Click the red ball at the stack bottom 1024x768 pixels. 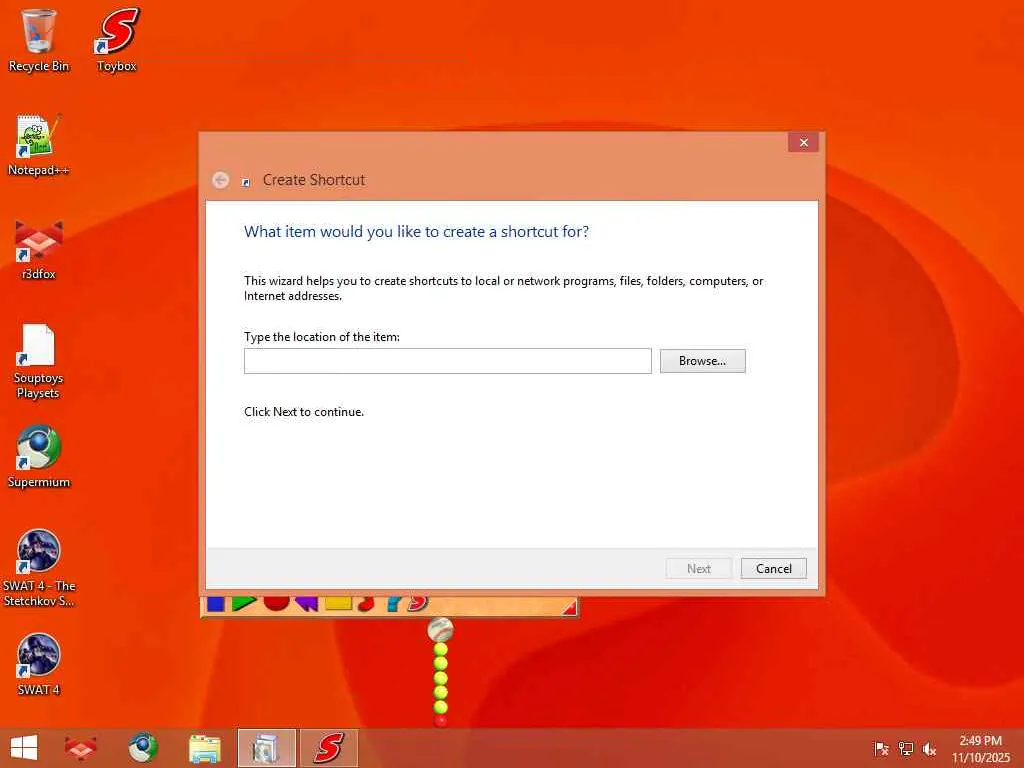pos(441,720)
